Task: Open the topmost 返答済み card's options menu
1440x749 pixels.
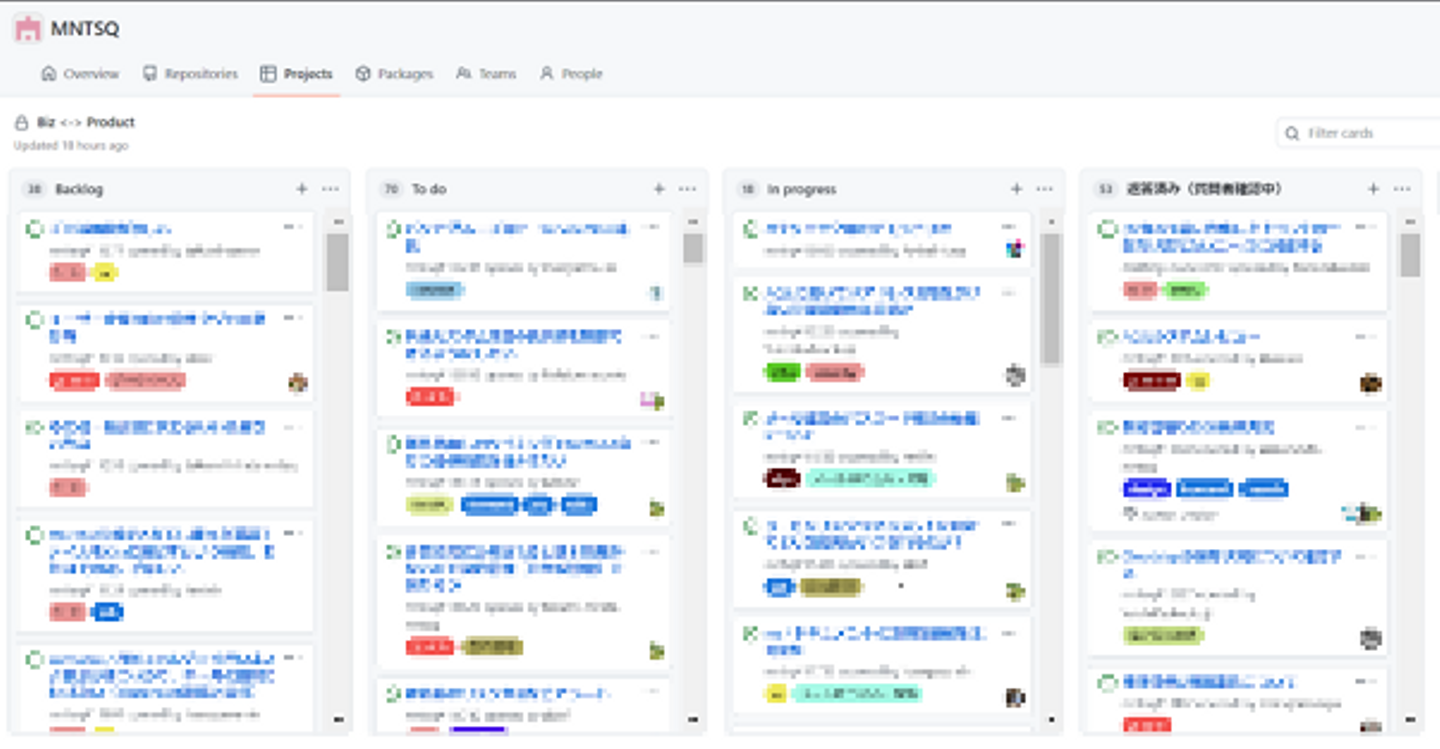Action: 1367,227
